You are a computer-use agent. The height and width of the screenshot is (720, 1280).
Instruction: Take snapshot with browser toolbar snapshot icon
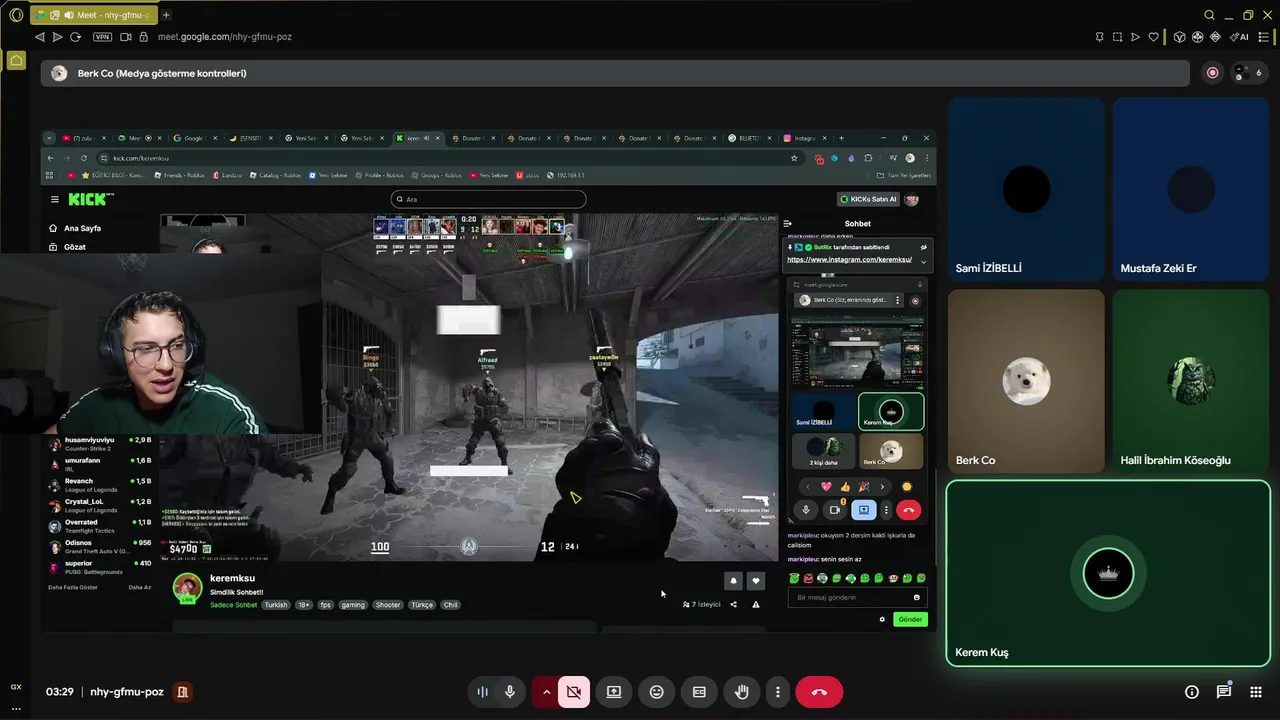(1117, 37)
